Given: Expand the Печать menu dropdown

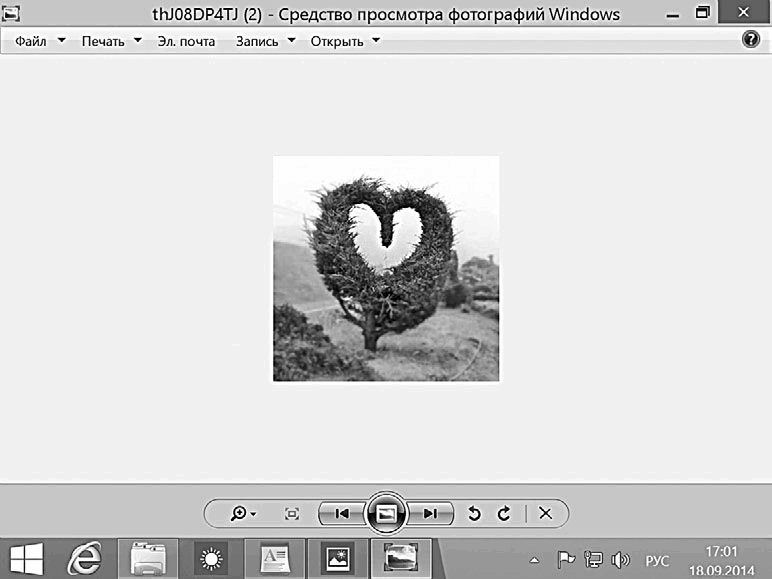Looking at the screenshot, I should pos(111,41).
